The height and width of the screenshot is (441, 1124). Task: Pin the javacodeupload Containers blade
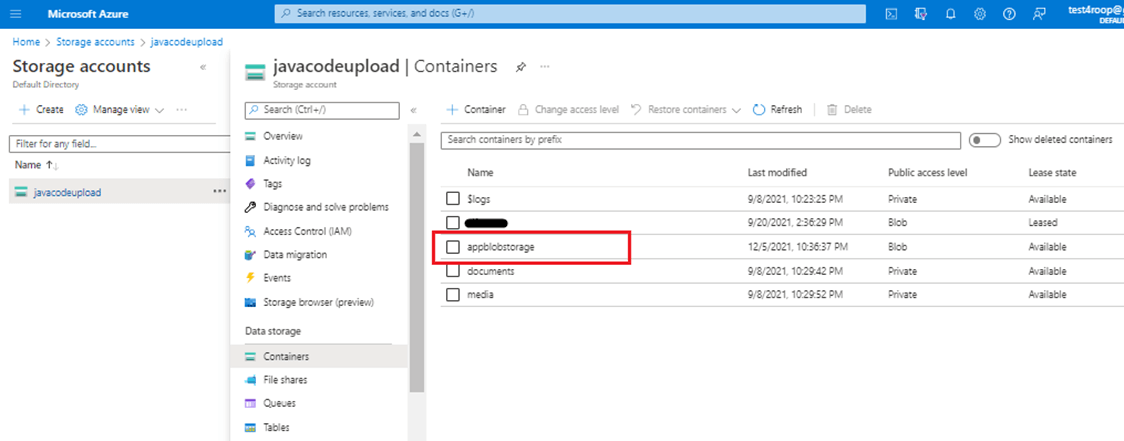(x=520, y=67)
